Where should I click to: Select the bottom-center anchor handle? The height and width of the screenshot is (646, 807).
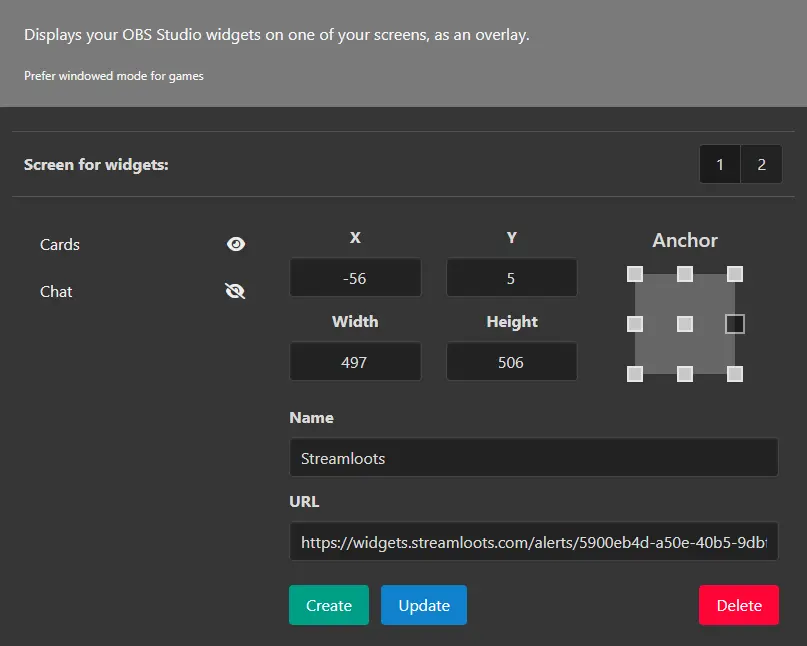[x=685, y=373]
